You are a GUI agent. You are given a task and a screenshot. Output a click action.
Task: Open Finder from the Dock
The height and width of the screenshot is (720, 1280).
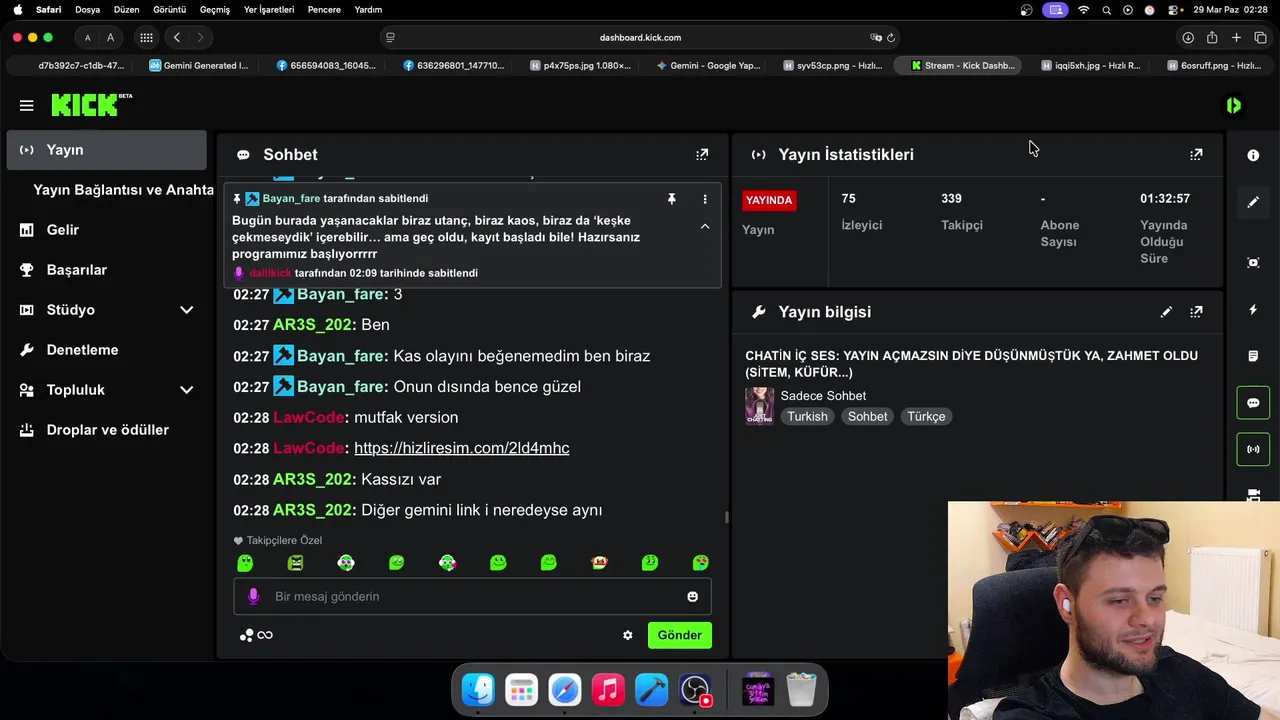pyautogui.click(x=478, y=690)
